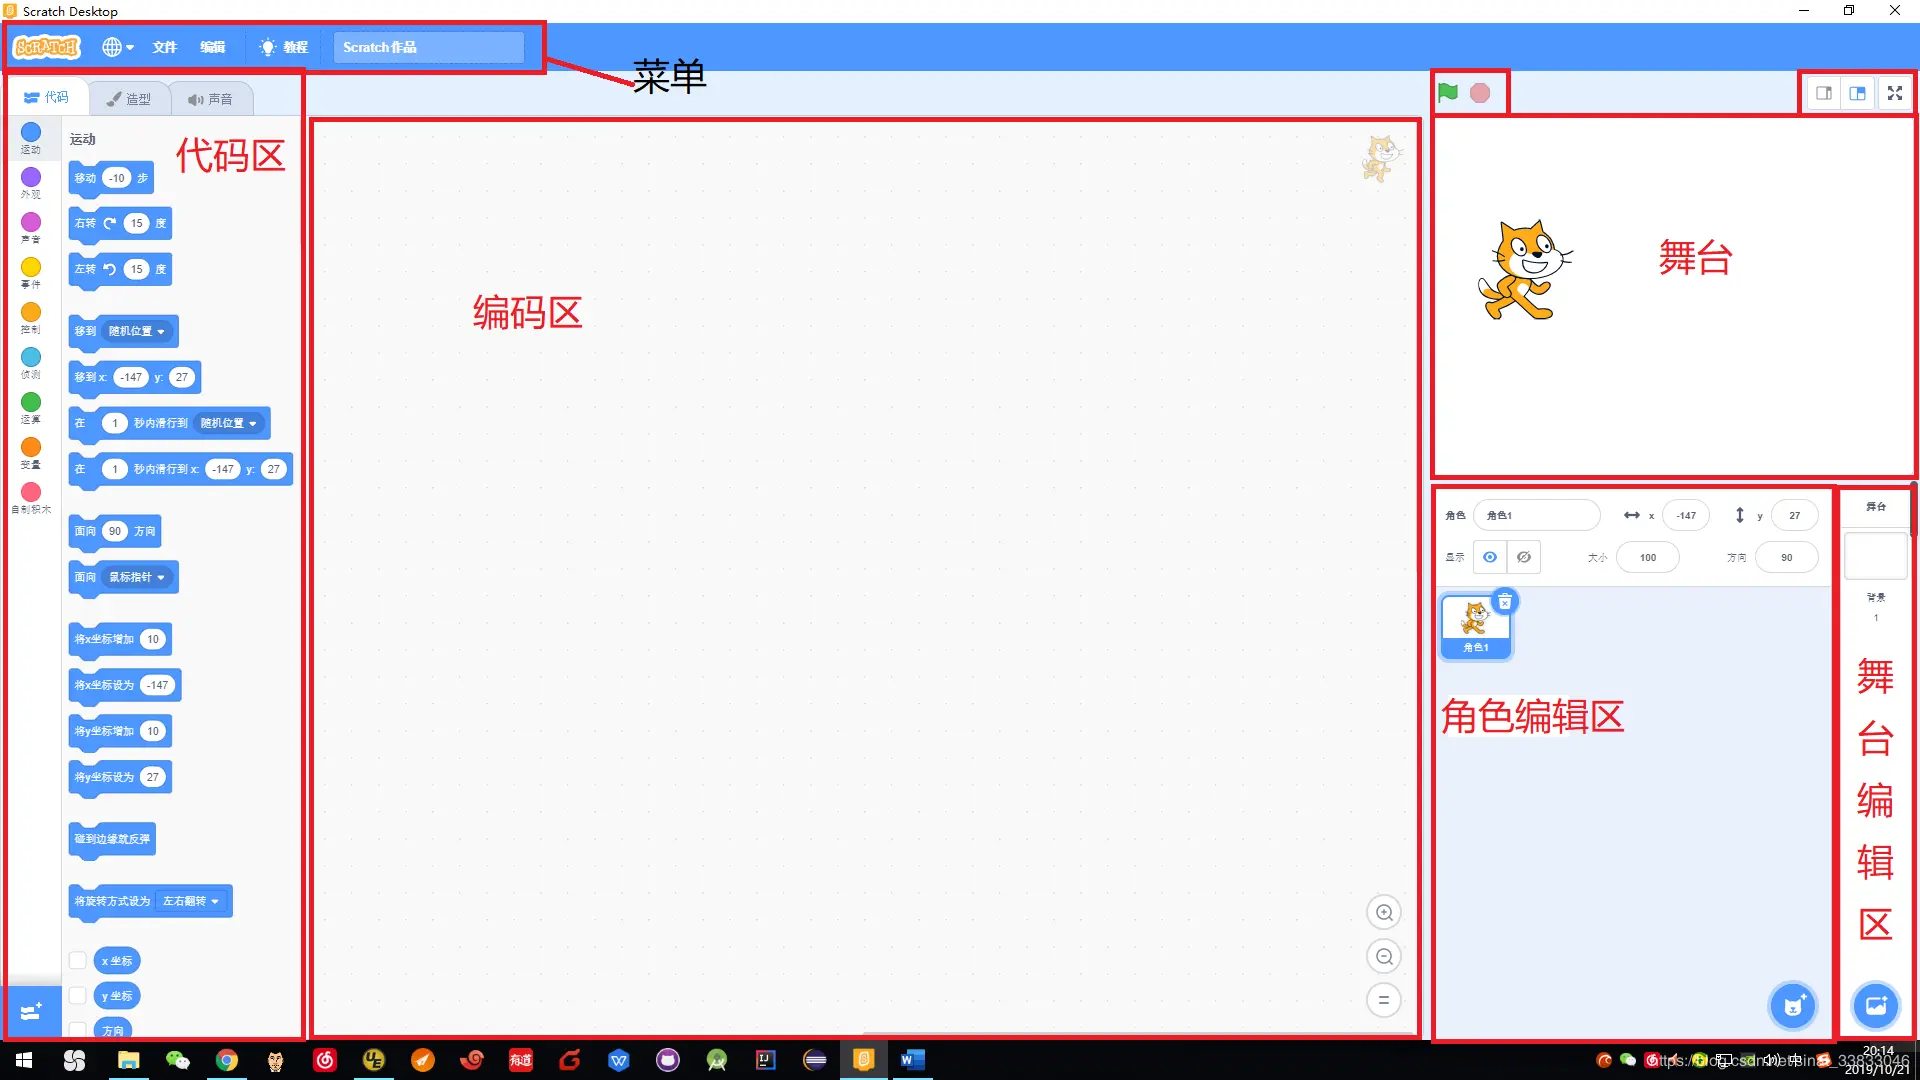Tick the y 坐标 reporter checkbox
The height and width of the screenshot is (1080, 1920).
click(x=77, y=996)
